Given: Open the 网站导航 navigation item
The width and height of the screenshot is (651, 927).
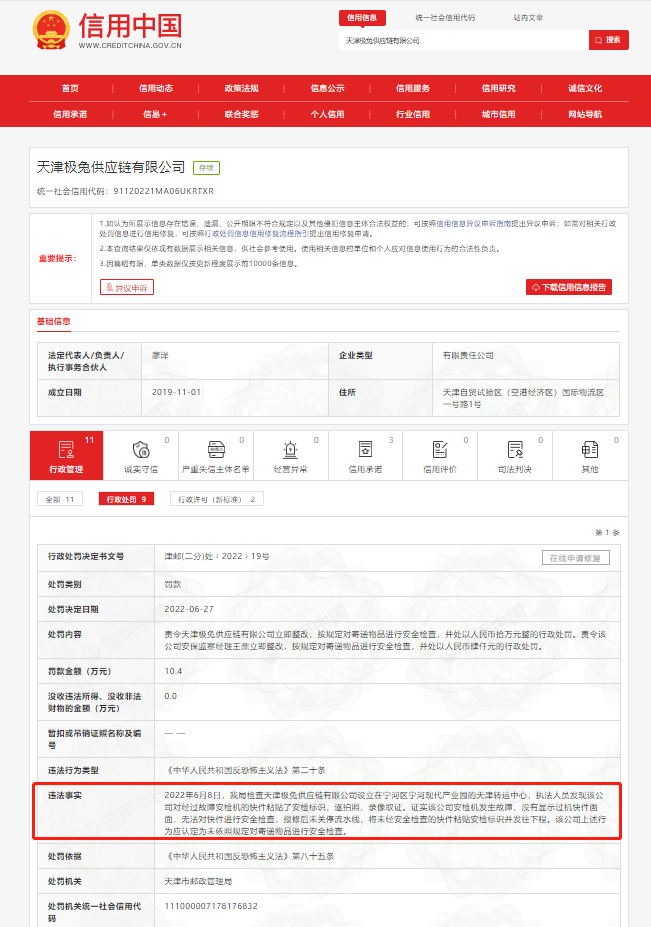Looking at the screenshot, I should [x=585, y=114].
